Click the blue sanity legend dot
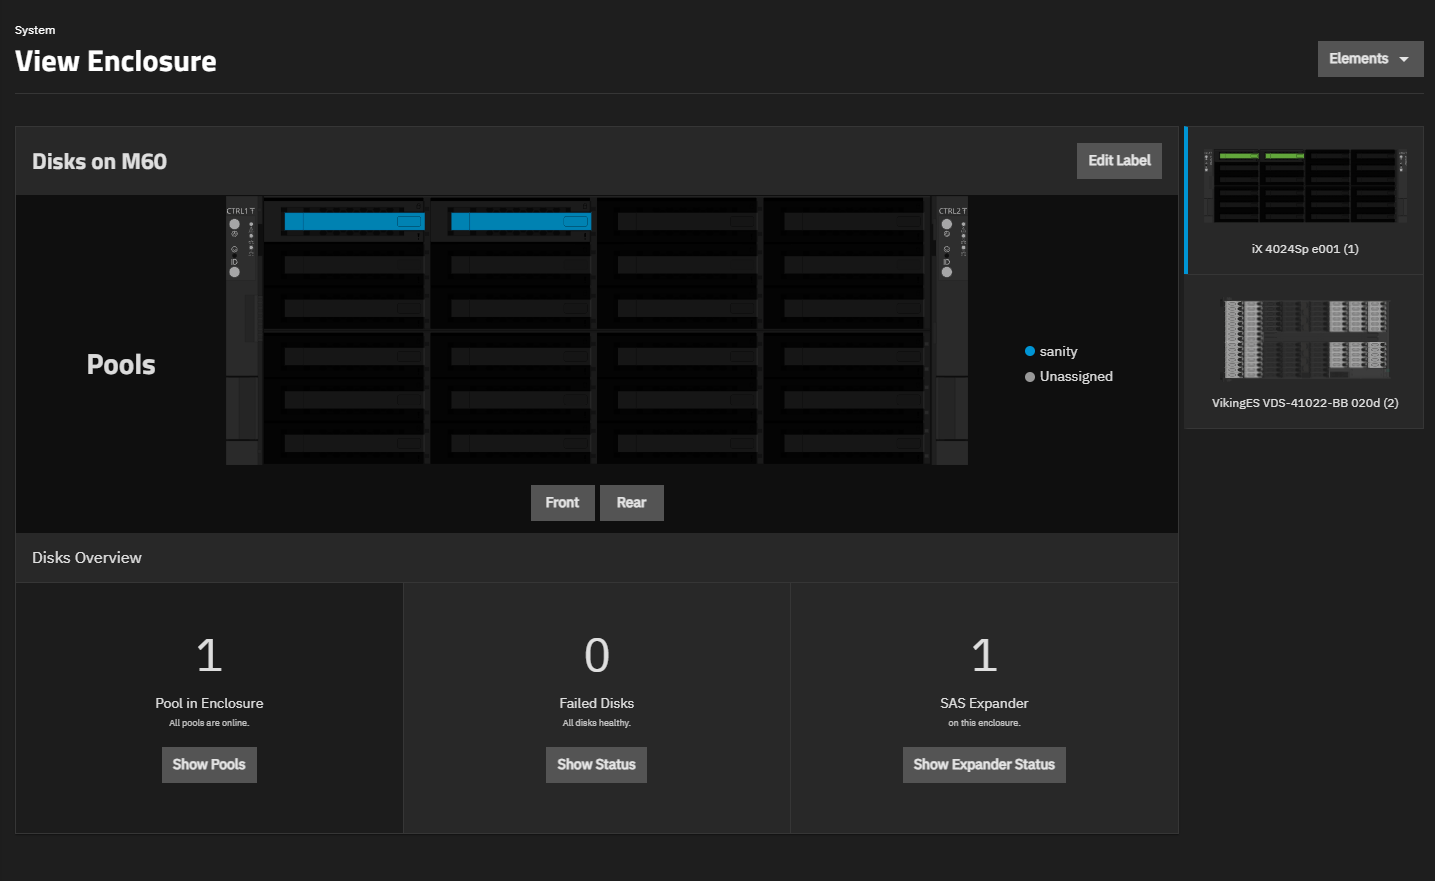The height and width of the screenshot is (881, 1435). pos(1030,351)
